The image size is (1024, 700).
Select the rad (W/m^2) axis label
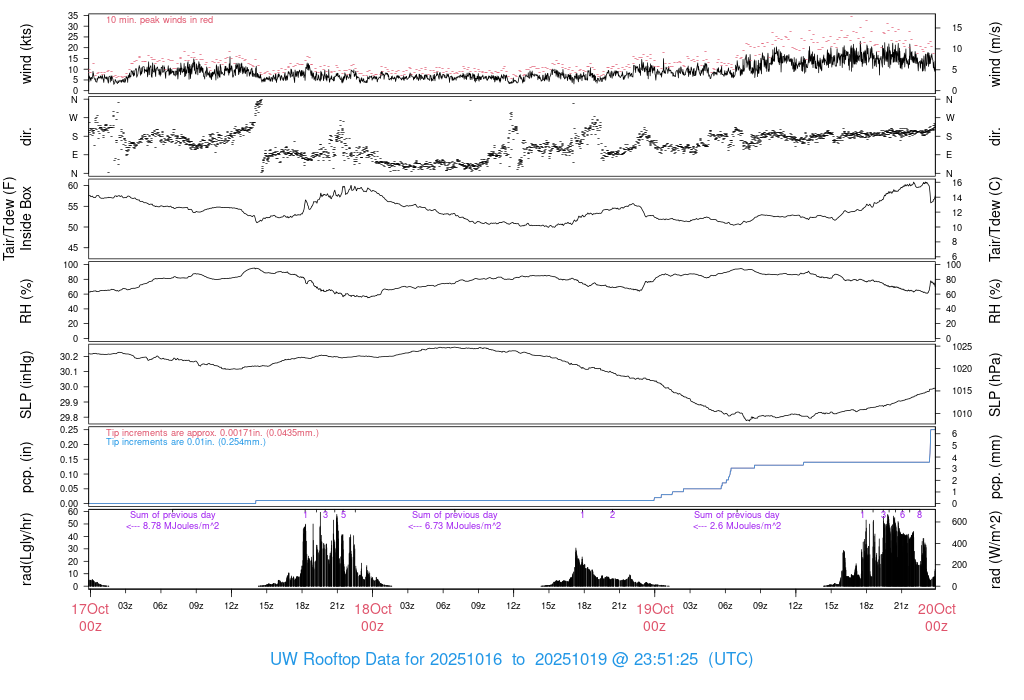(996, 549)
